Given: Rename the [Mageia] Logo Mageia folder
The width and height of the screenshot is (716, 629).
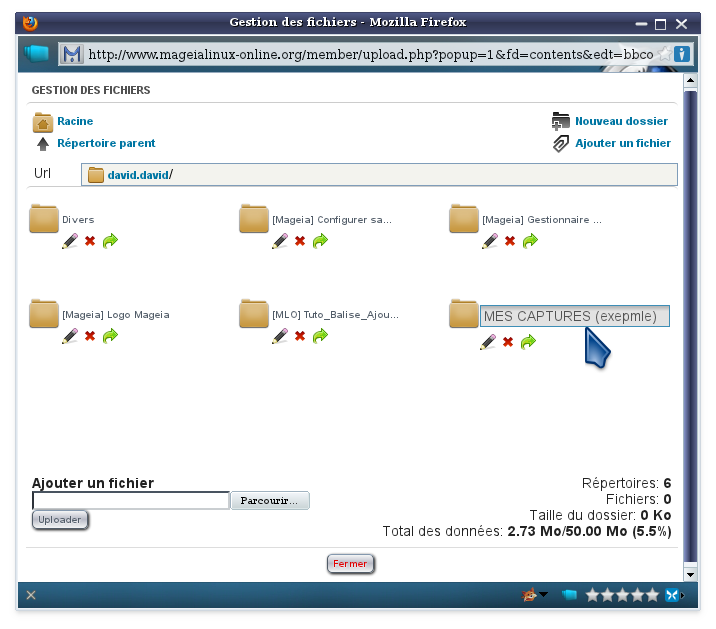Looking at the screenshot, I should pyautogui.click(x=70, y=336).
